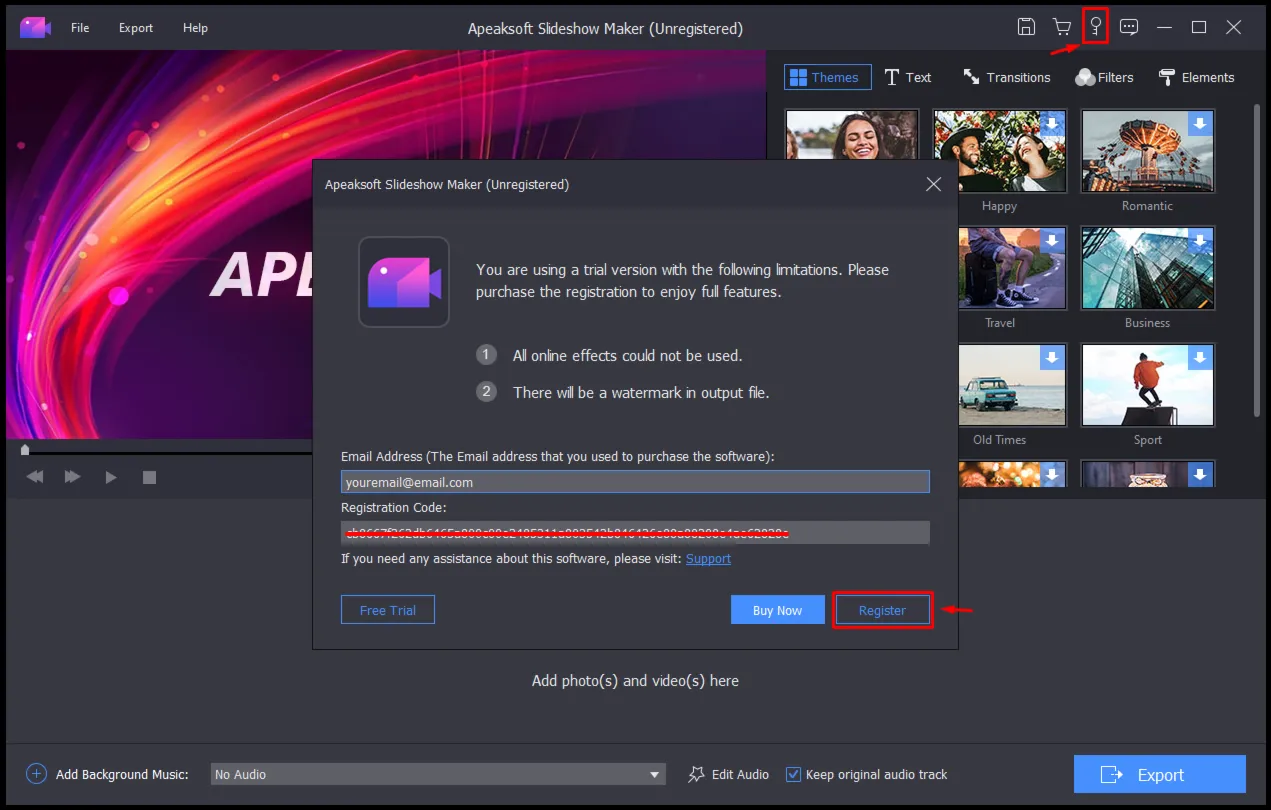Click the Buy Now button
Image resolution: width=1271 pixels, height=810 pixels.
coord(777,610)
